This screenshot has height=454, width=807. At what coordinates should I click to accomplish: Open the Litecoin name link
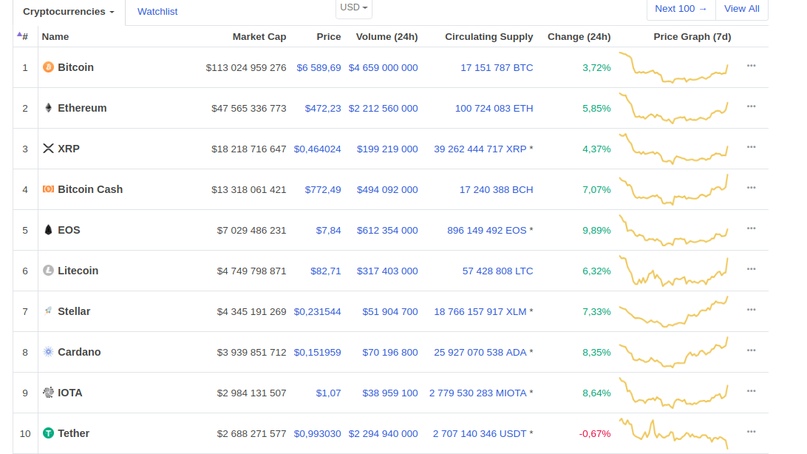[78, 271]
